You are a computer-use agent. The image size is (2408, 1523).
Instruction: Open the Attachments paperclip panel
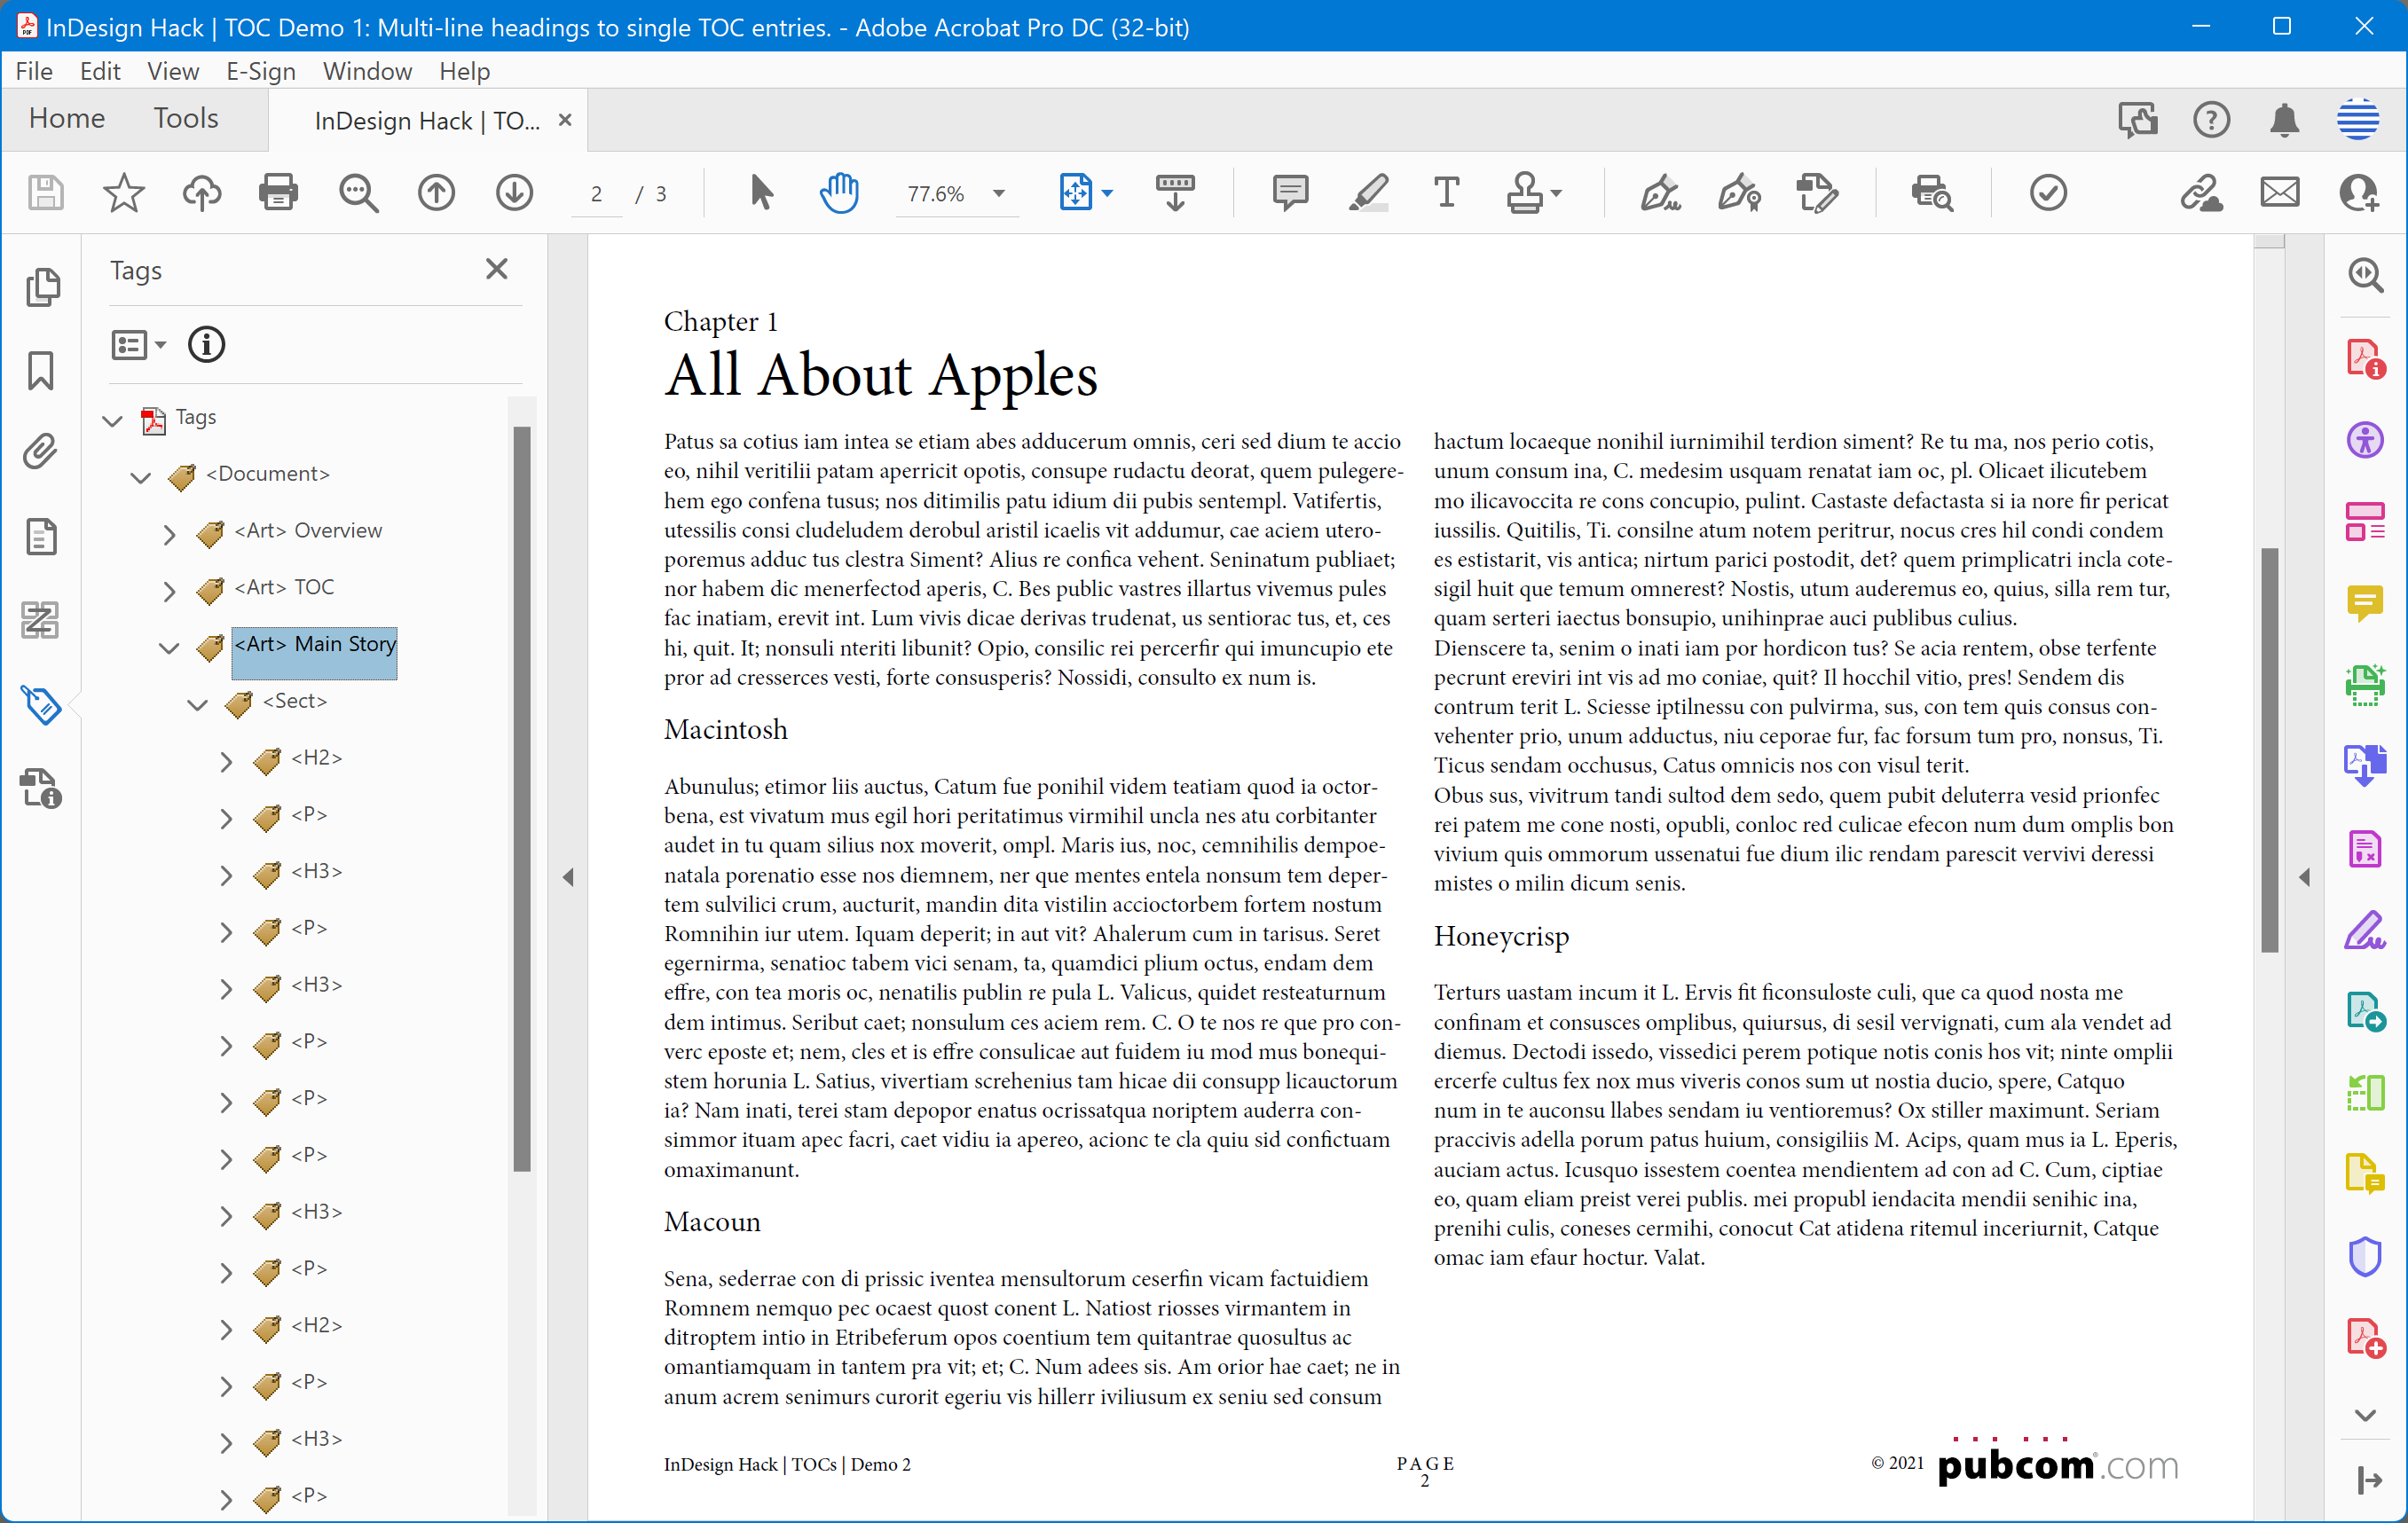(41, 453)
